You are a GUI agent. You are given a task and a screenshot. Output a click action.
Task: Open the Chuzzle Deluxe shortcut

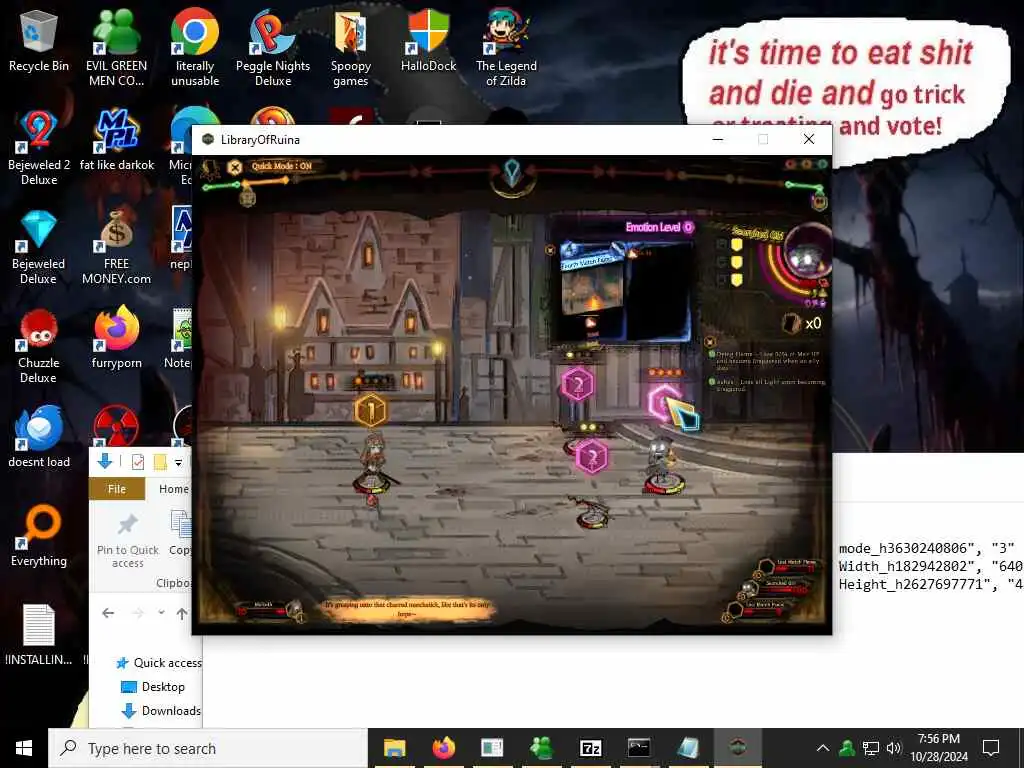click(x=39, y=345)
